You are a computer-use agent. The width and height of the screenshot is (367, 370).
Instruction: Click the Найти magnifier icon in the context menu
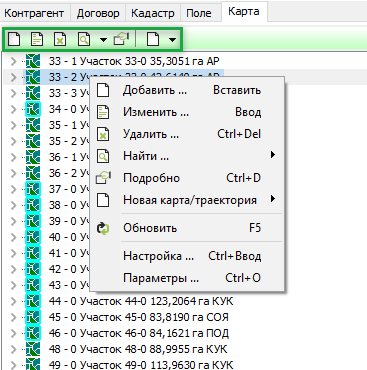coord(103,156)
